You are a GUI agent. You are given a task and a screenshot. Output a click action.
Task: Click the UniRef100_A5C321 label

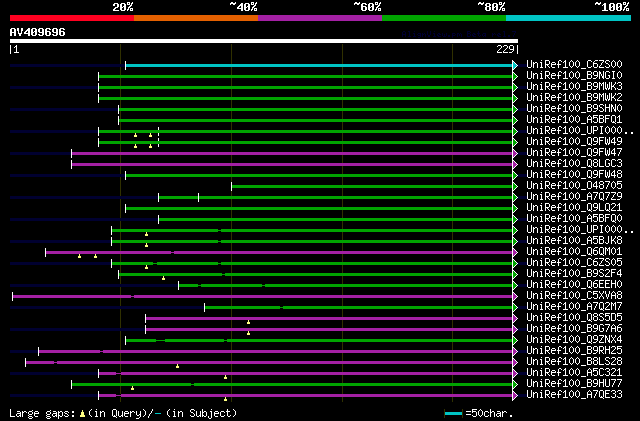coord(574,373)
